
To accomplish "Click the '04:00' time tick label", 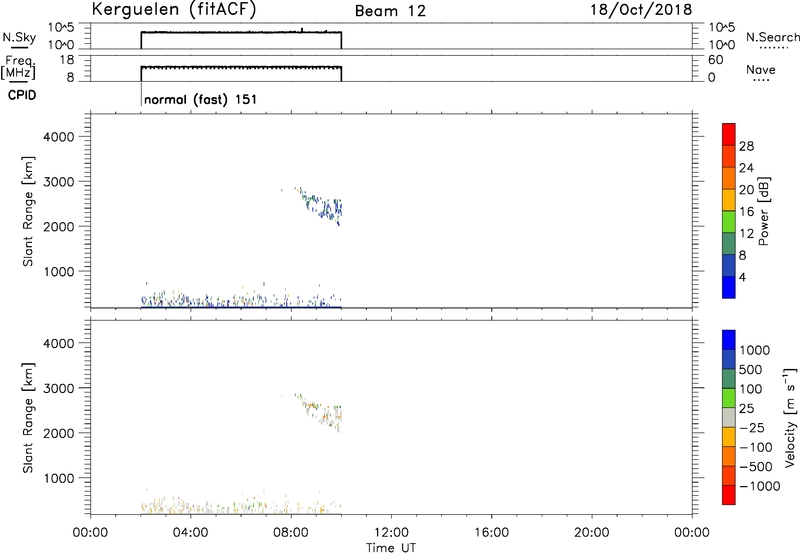I will tap(191, 533).
